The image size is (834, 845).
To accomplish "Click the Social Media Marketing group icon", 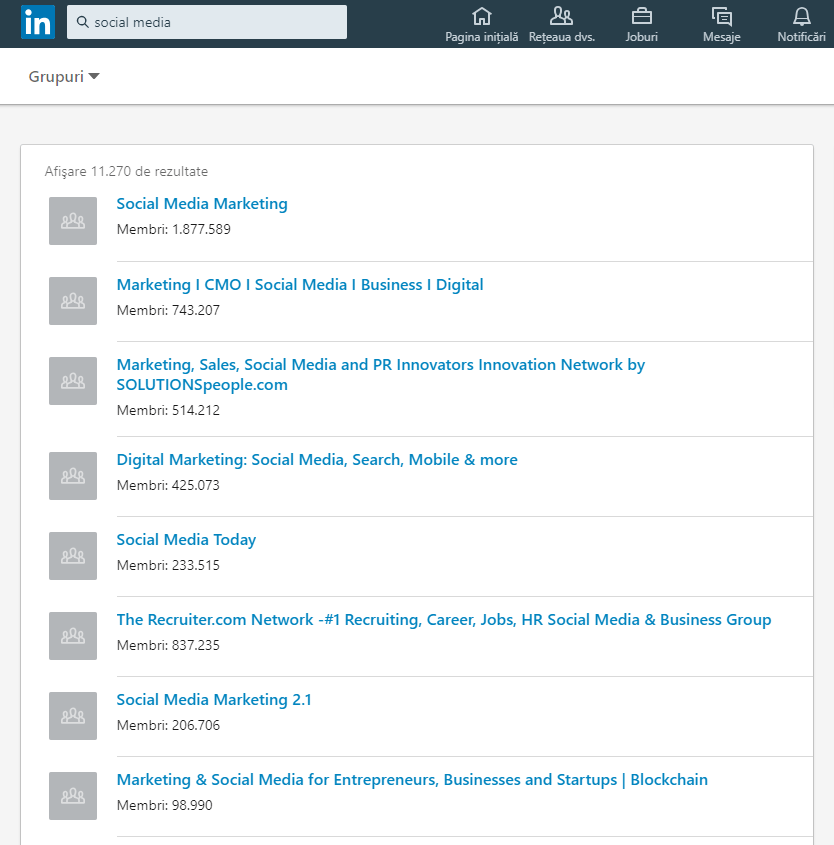I will pos(72,220).
